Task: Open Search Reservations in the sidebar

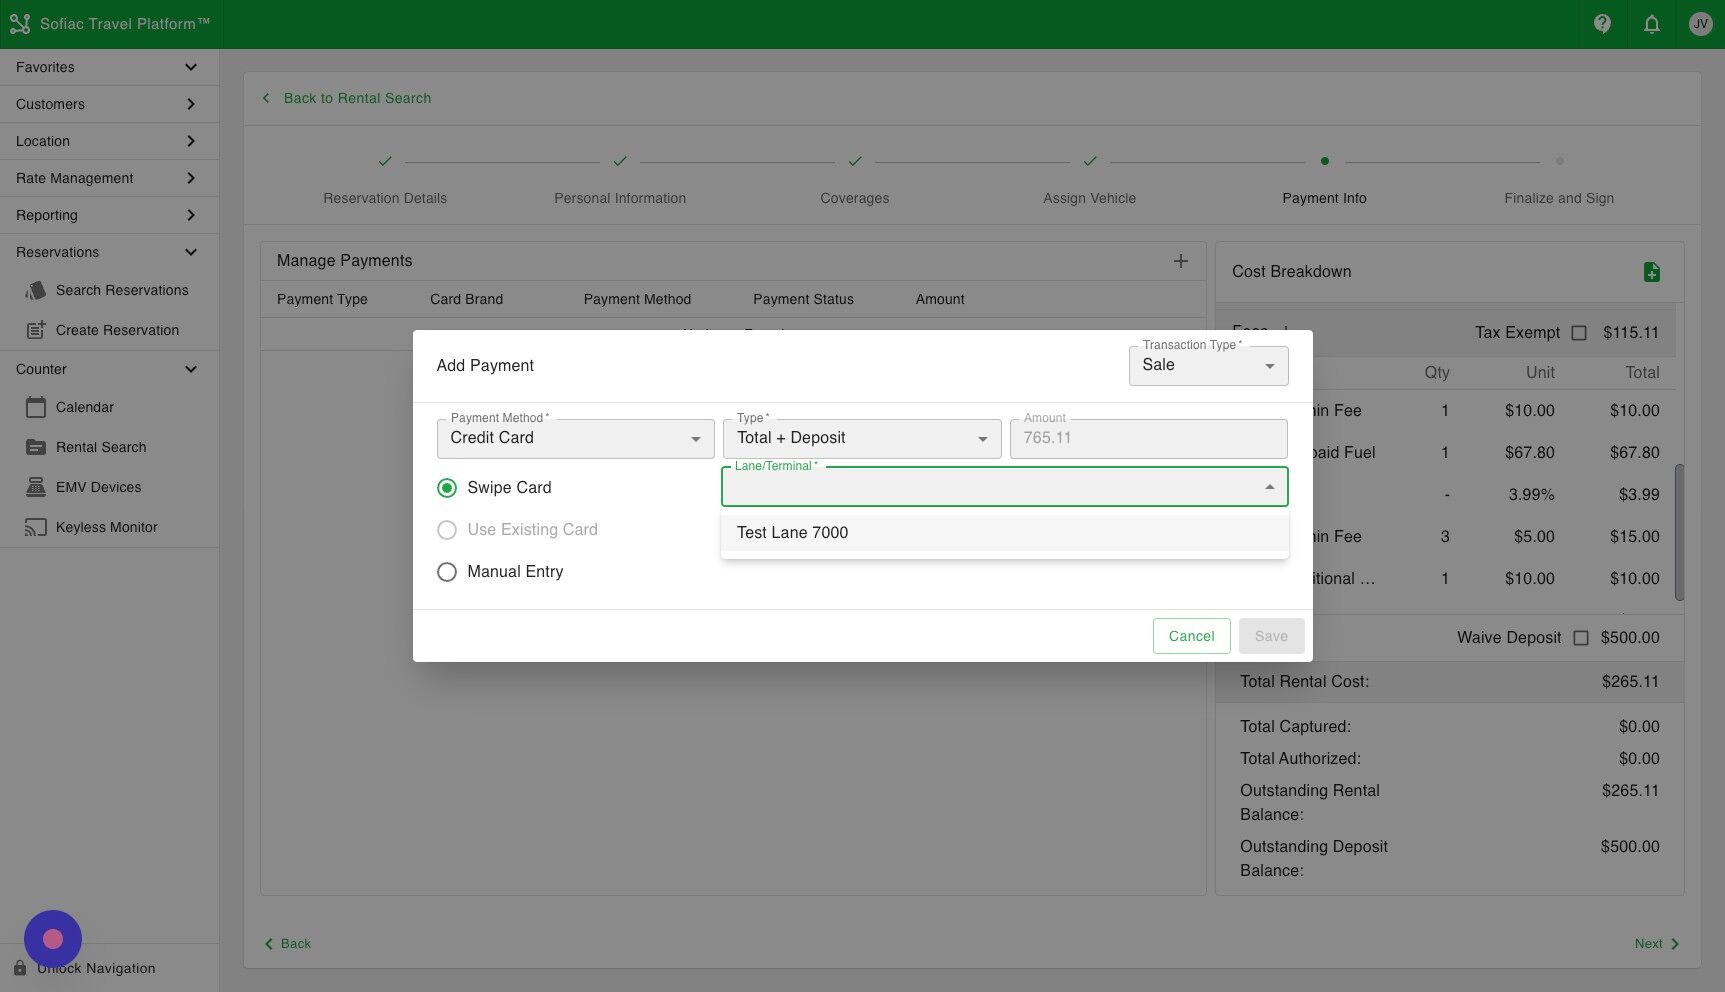Action: 122,290
